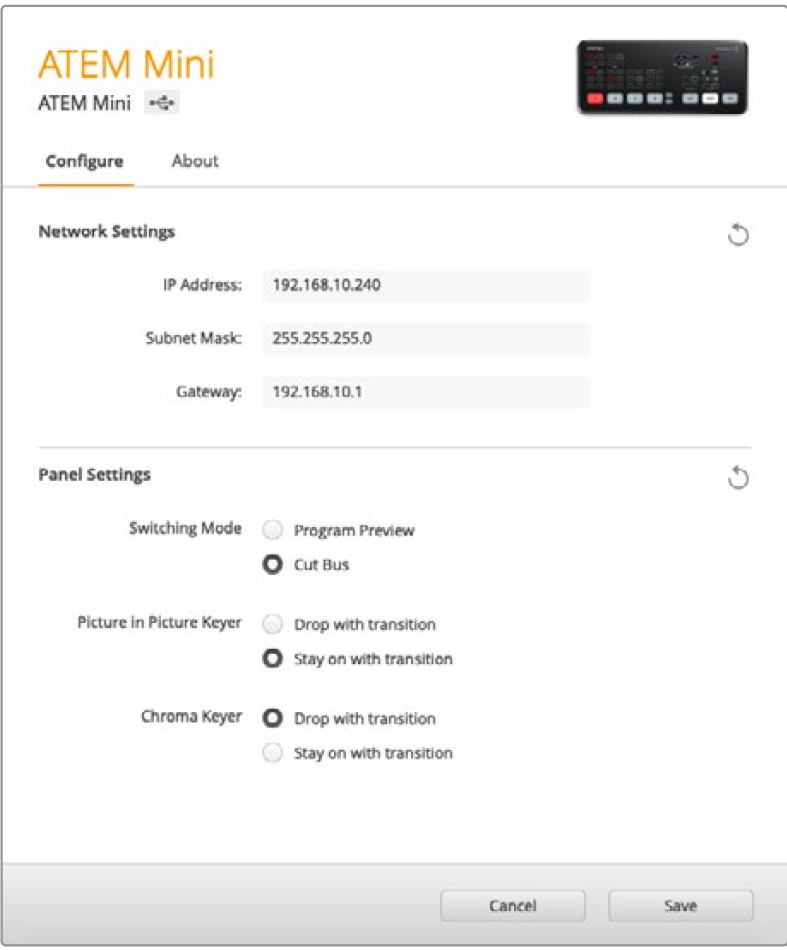Image resolution: width=787 pixels, height=950 pixels.
Task: Switch to the Configure tab
Action: pyautogui.click(x=85, y=161)
